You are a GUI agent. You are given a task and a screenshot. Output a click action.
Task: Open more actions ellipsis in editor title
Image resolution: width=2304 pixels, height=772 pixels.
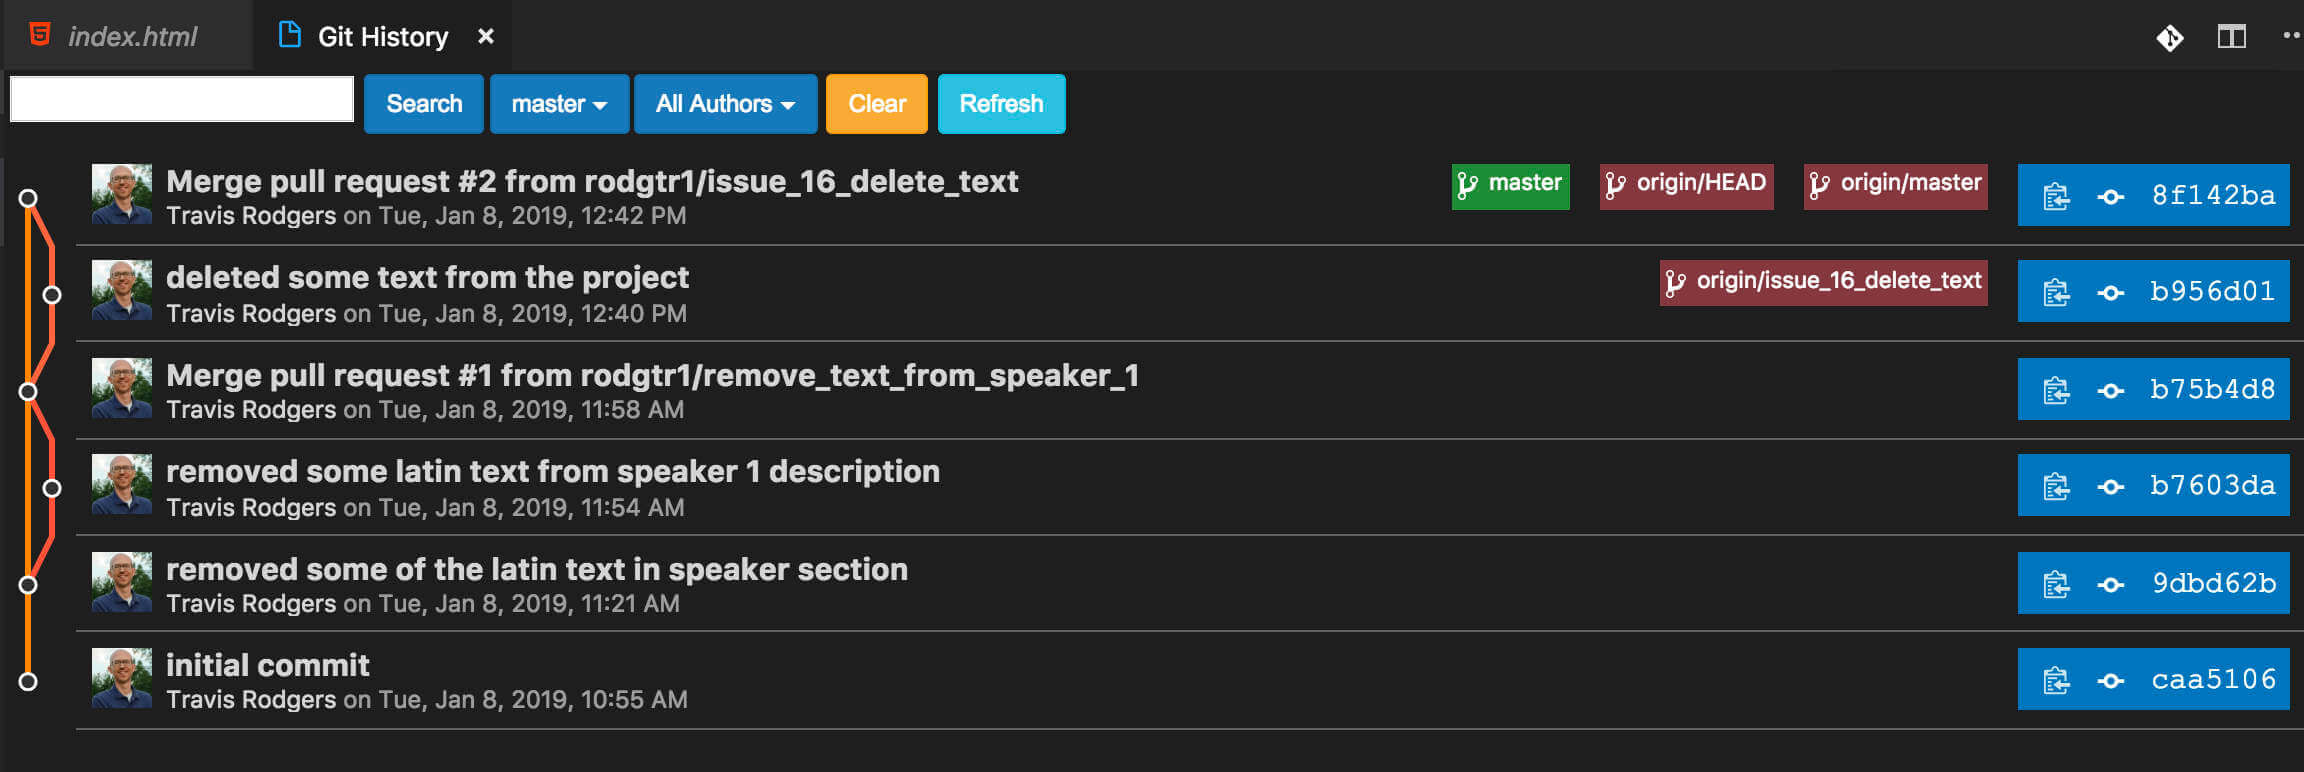(x=2292, y=36)
